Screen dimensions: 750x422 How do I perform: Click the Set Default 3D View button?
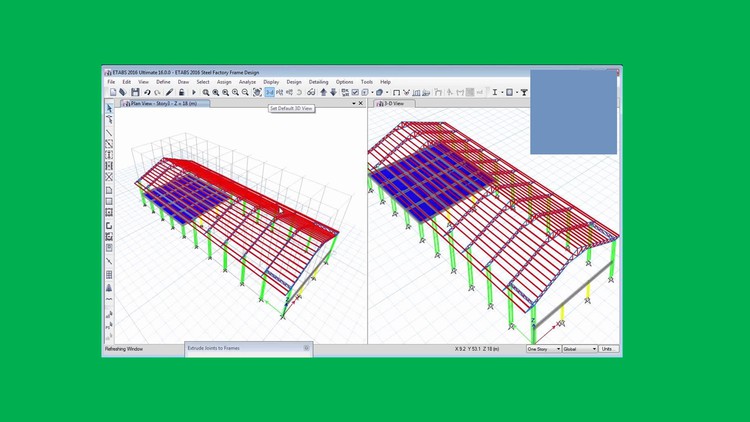coord(269,92)
